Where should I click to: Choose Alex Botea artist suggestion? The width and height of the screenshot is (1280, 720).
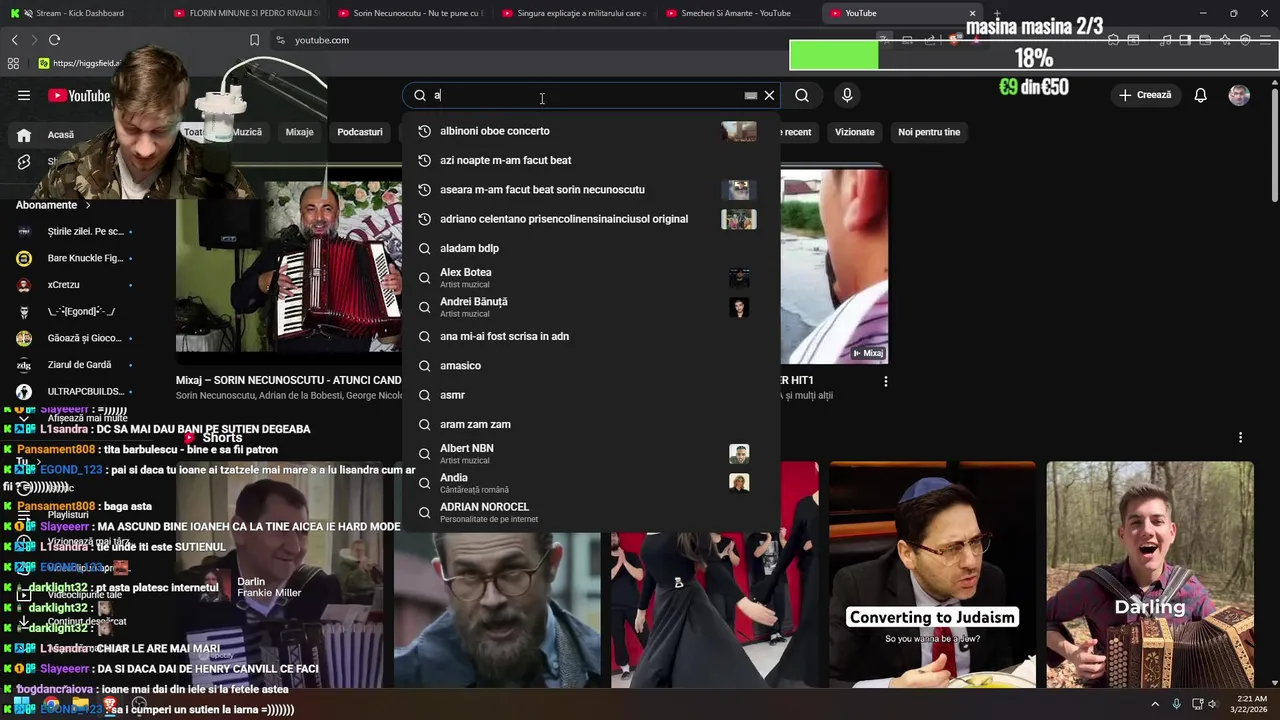click(x=590, y=278)
